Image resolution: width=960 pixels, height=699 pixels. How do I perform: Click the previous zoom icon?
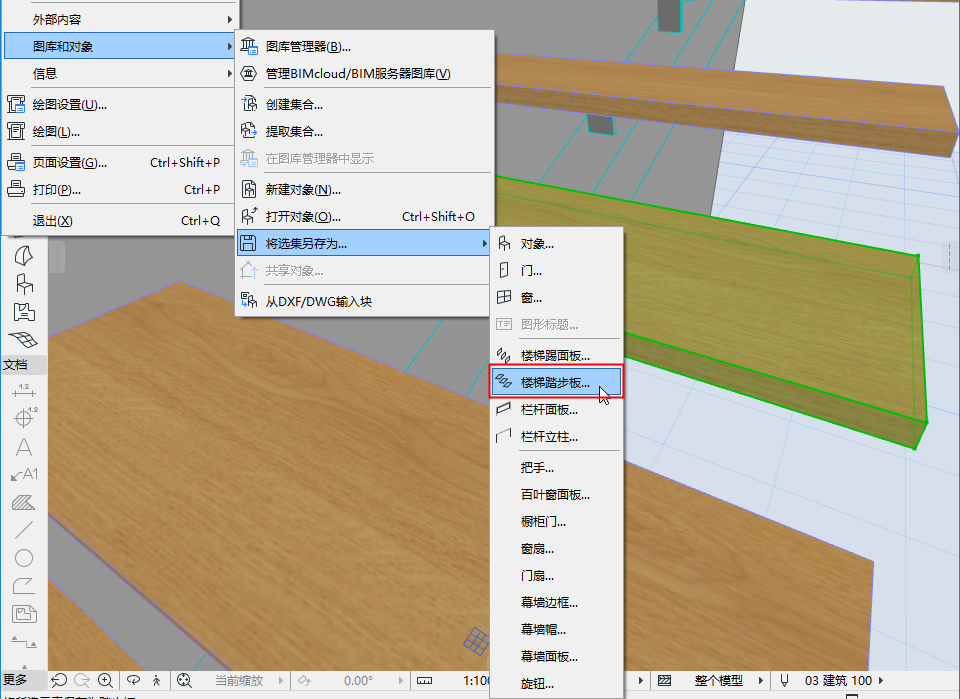[59, 680]
